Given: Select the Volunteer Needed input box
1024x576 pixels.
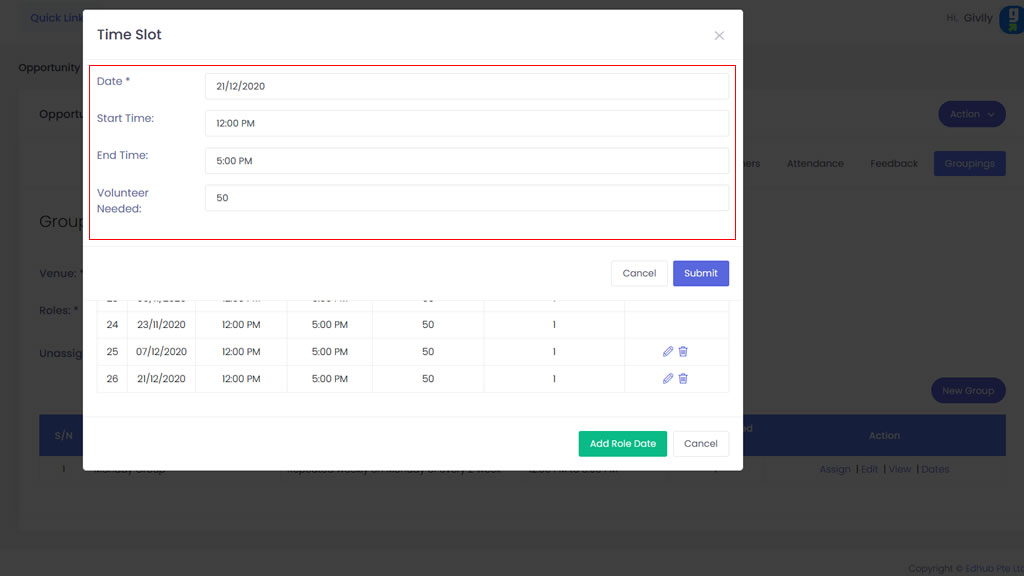Looking at the screenshot, I should 466,198.
